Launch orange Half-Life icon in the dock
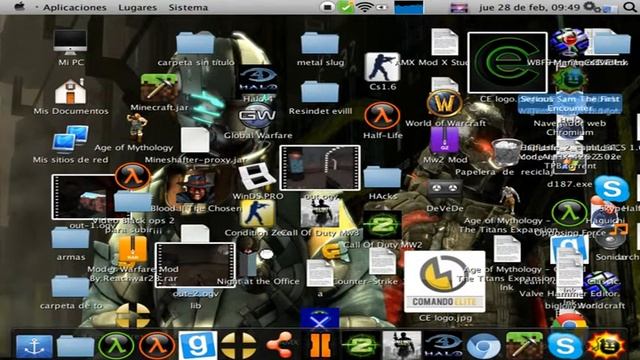Image resolution: width=640 pixels, height=360 pixels. coord(157,346)
